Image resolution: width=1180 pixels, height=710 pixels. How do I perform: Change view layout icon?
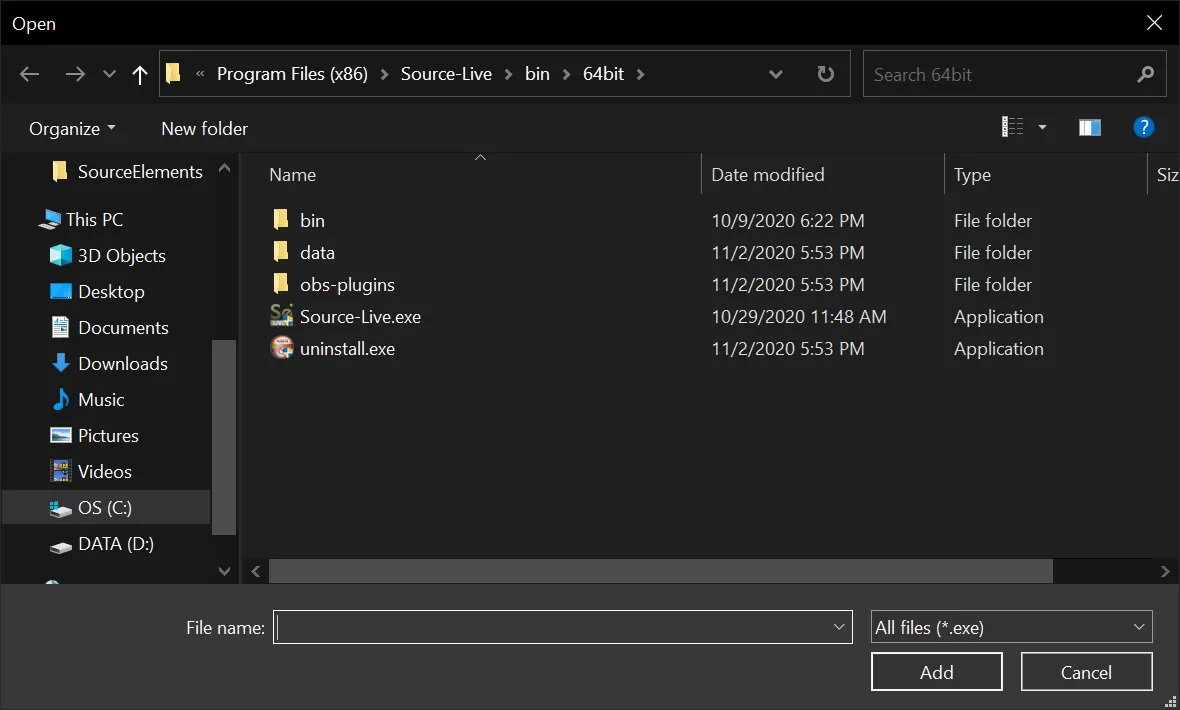[1012, 127]
